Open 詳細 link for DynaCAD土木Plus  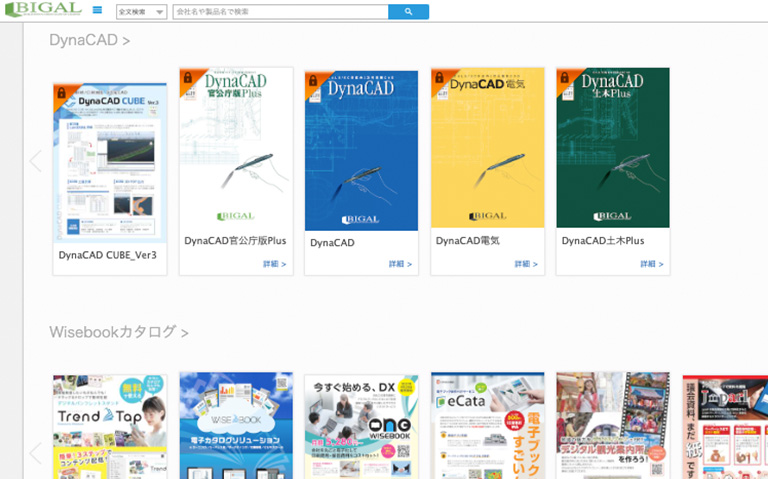[652, 264]
